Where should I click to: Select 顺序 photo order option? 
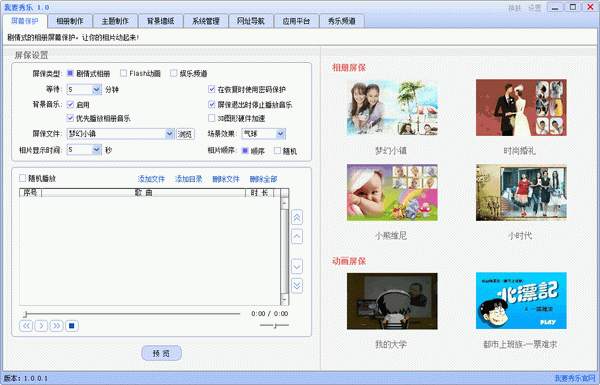[x=245, y=151]
